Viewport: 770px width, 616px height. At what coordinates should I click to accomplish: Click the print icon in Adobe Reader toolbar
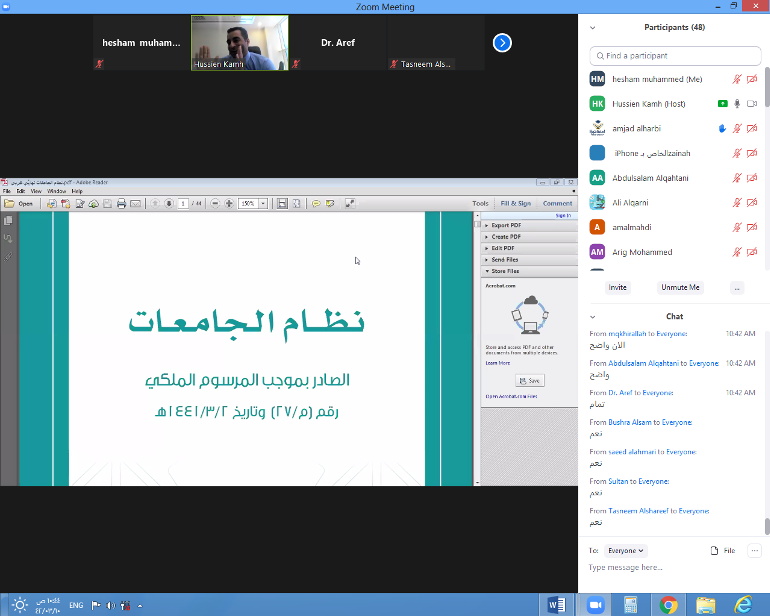point(121,203)
